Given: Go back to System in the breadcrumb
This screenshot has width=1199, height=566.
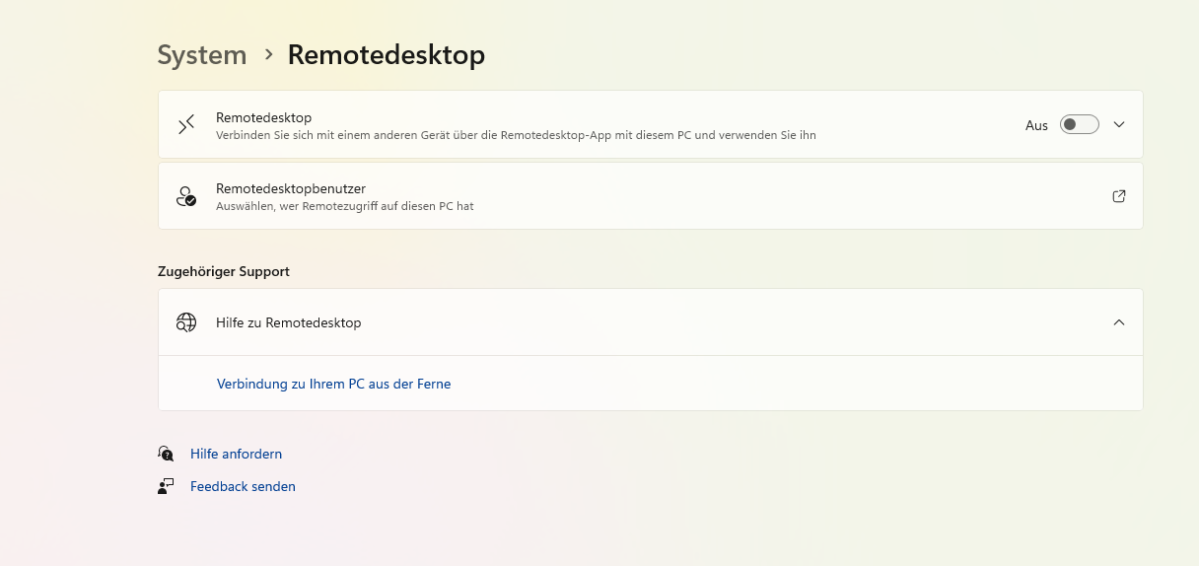Looking at the screenshot, I should coord(202,55).
